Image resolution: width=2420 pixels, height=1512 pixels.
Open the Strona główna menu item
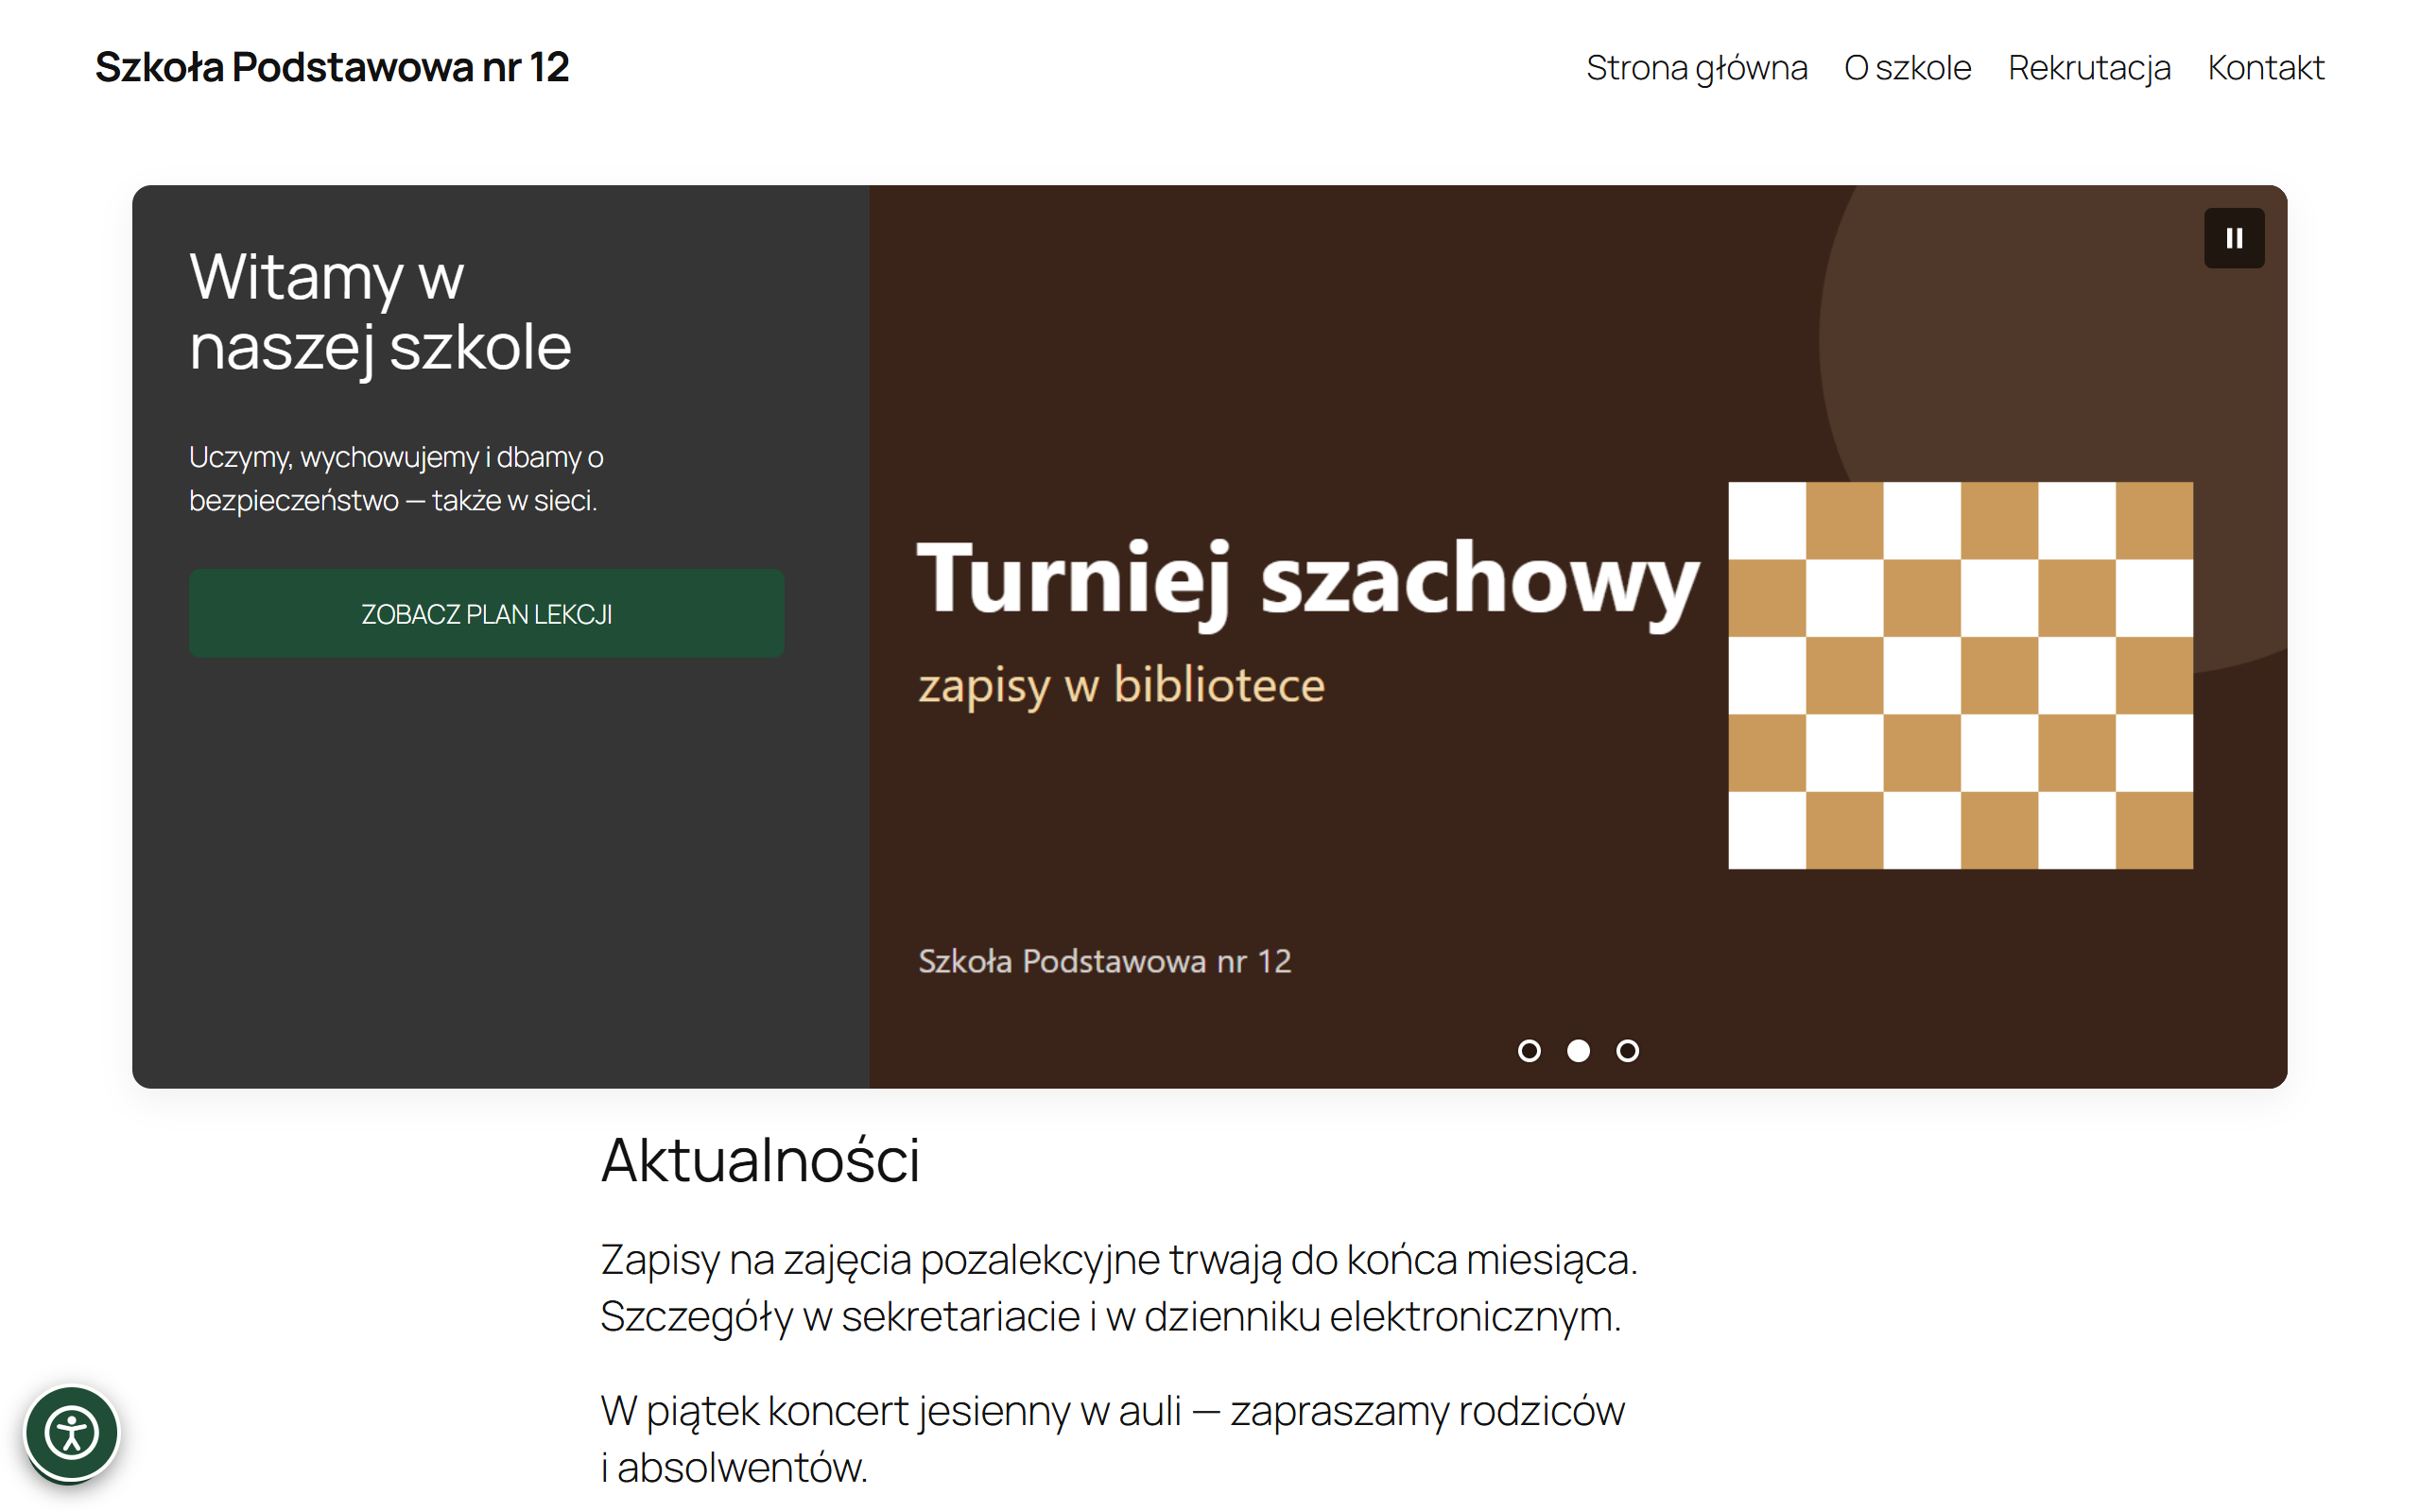1696,68
